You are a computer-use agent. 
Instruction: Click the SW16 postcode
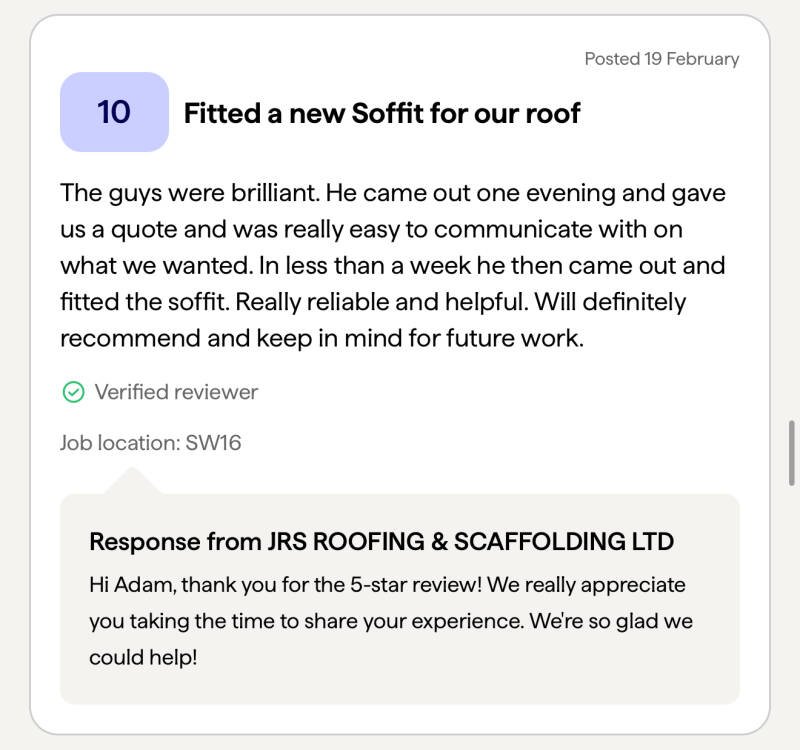point(214,442)
